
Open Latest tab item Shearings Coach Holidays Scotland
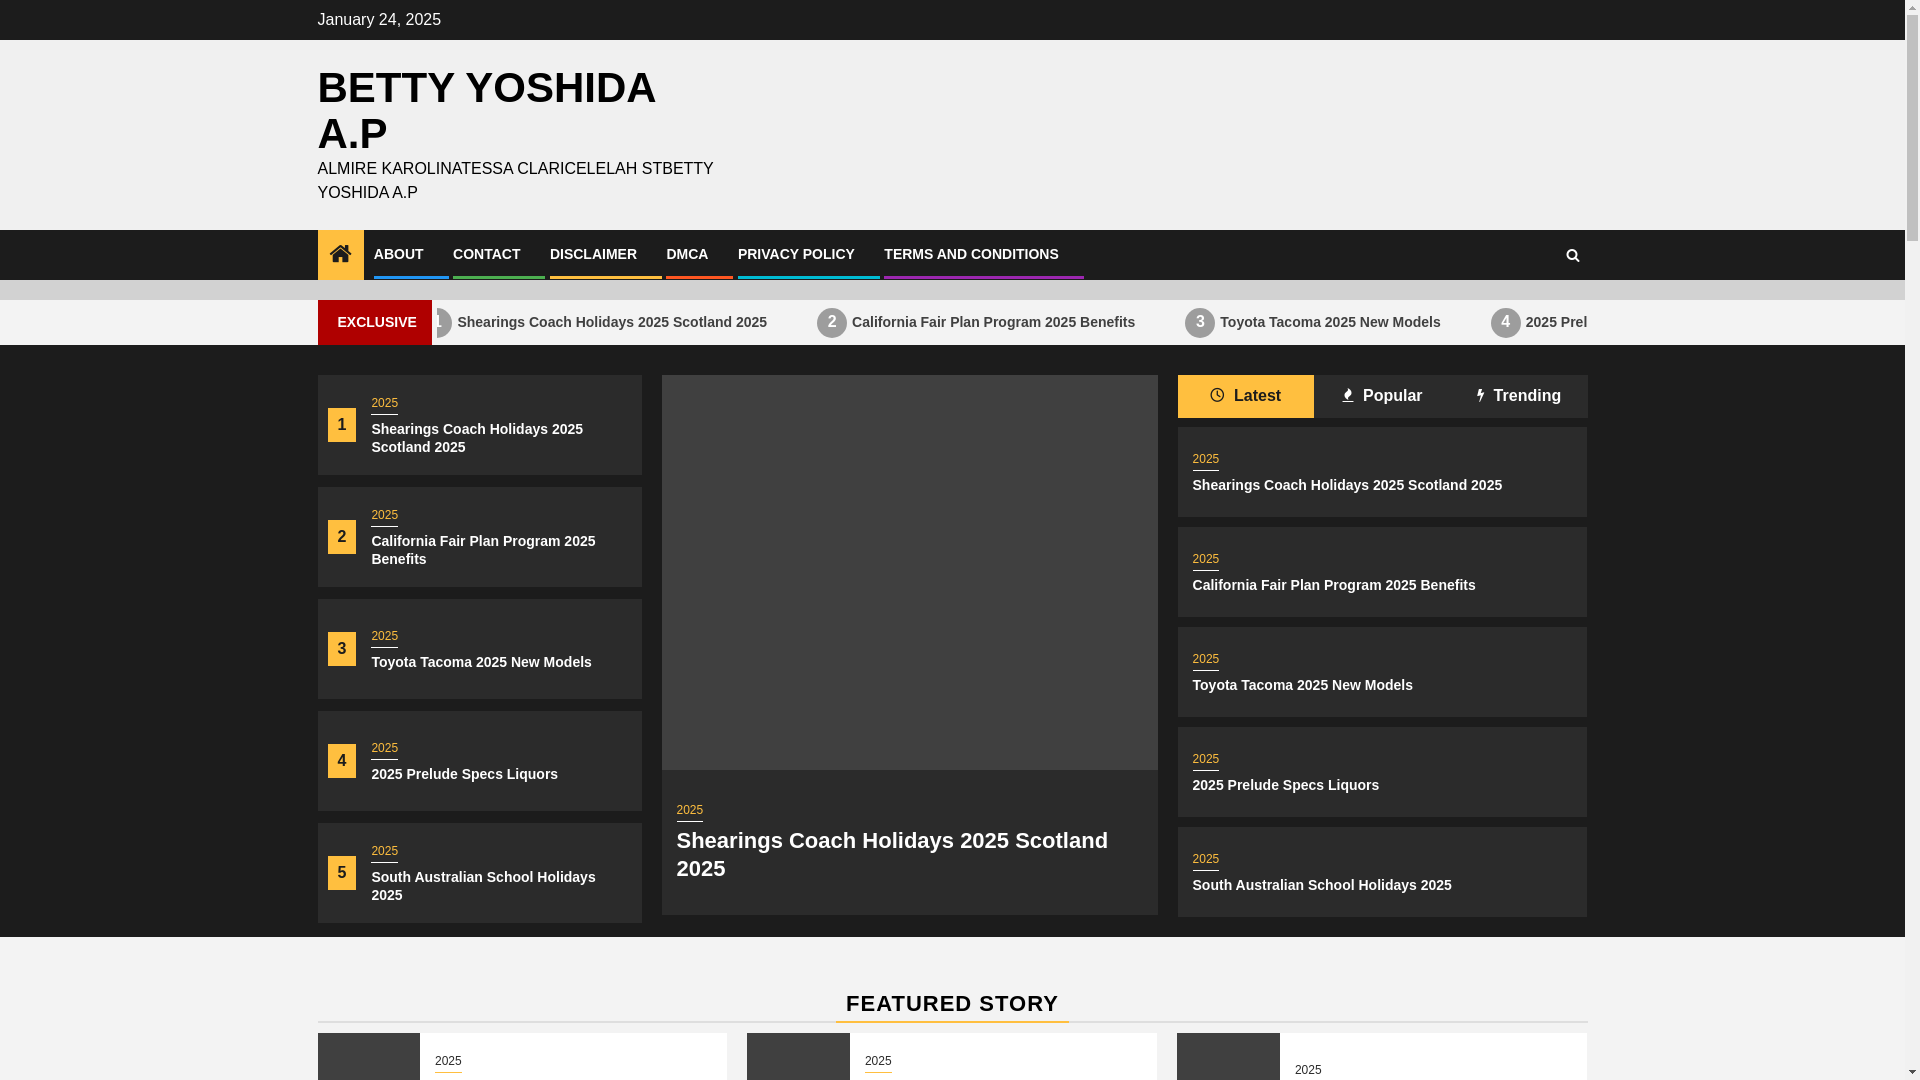coord(1347,485)
